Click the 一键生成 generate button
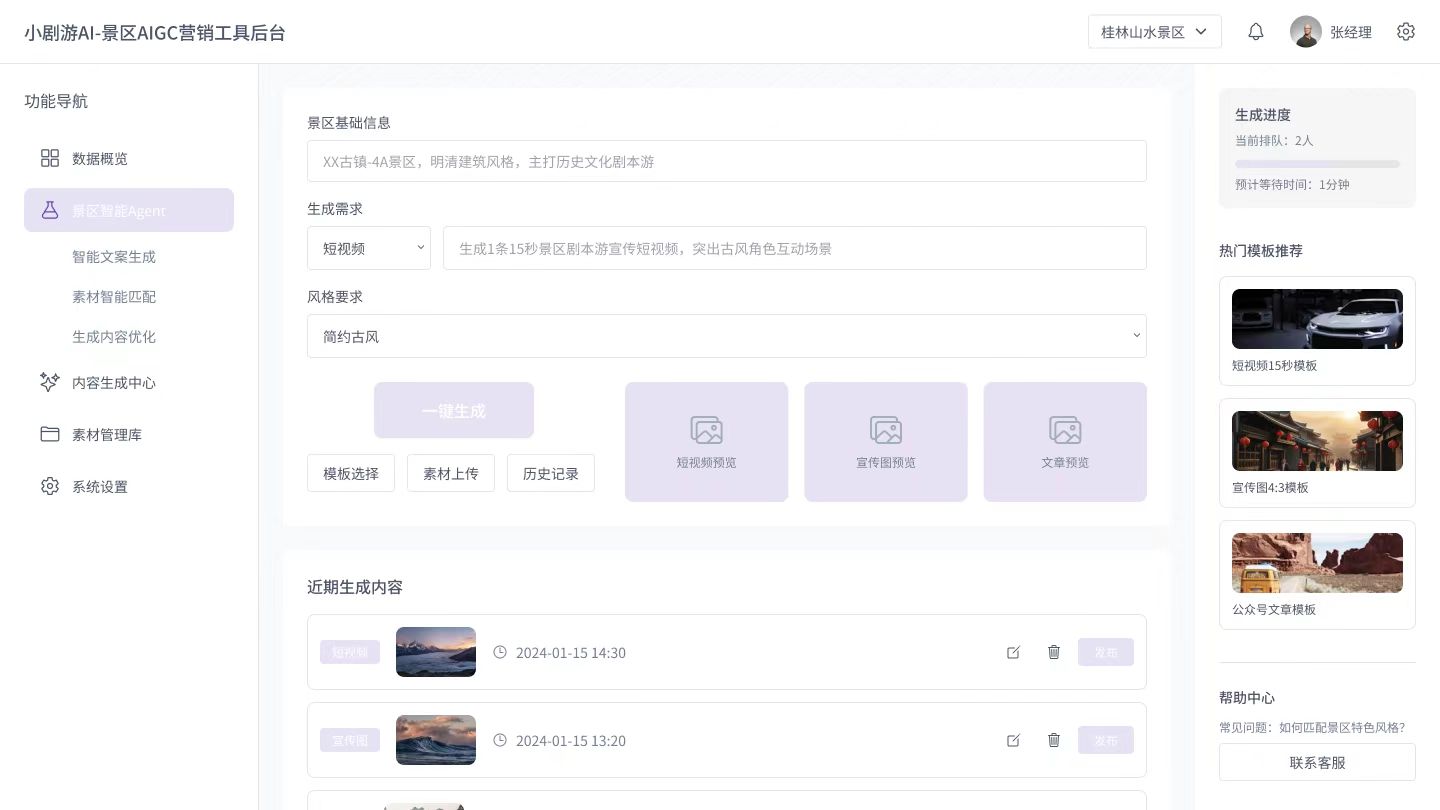Image resolution: width=1440 pixels, height=810 pixels. (x=454, y=410)
